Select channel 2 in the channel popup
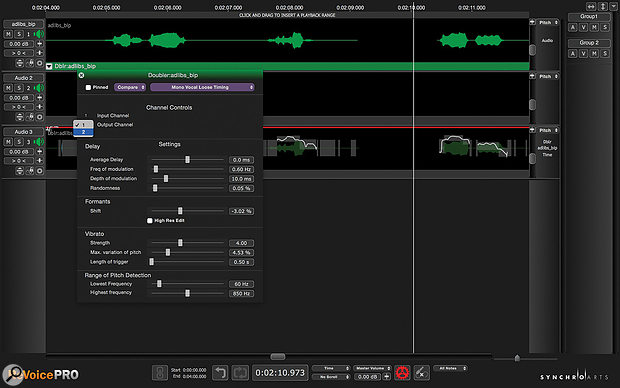Screen dimensions: 620x388 tap(83, 132)
